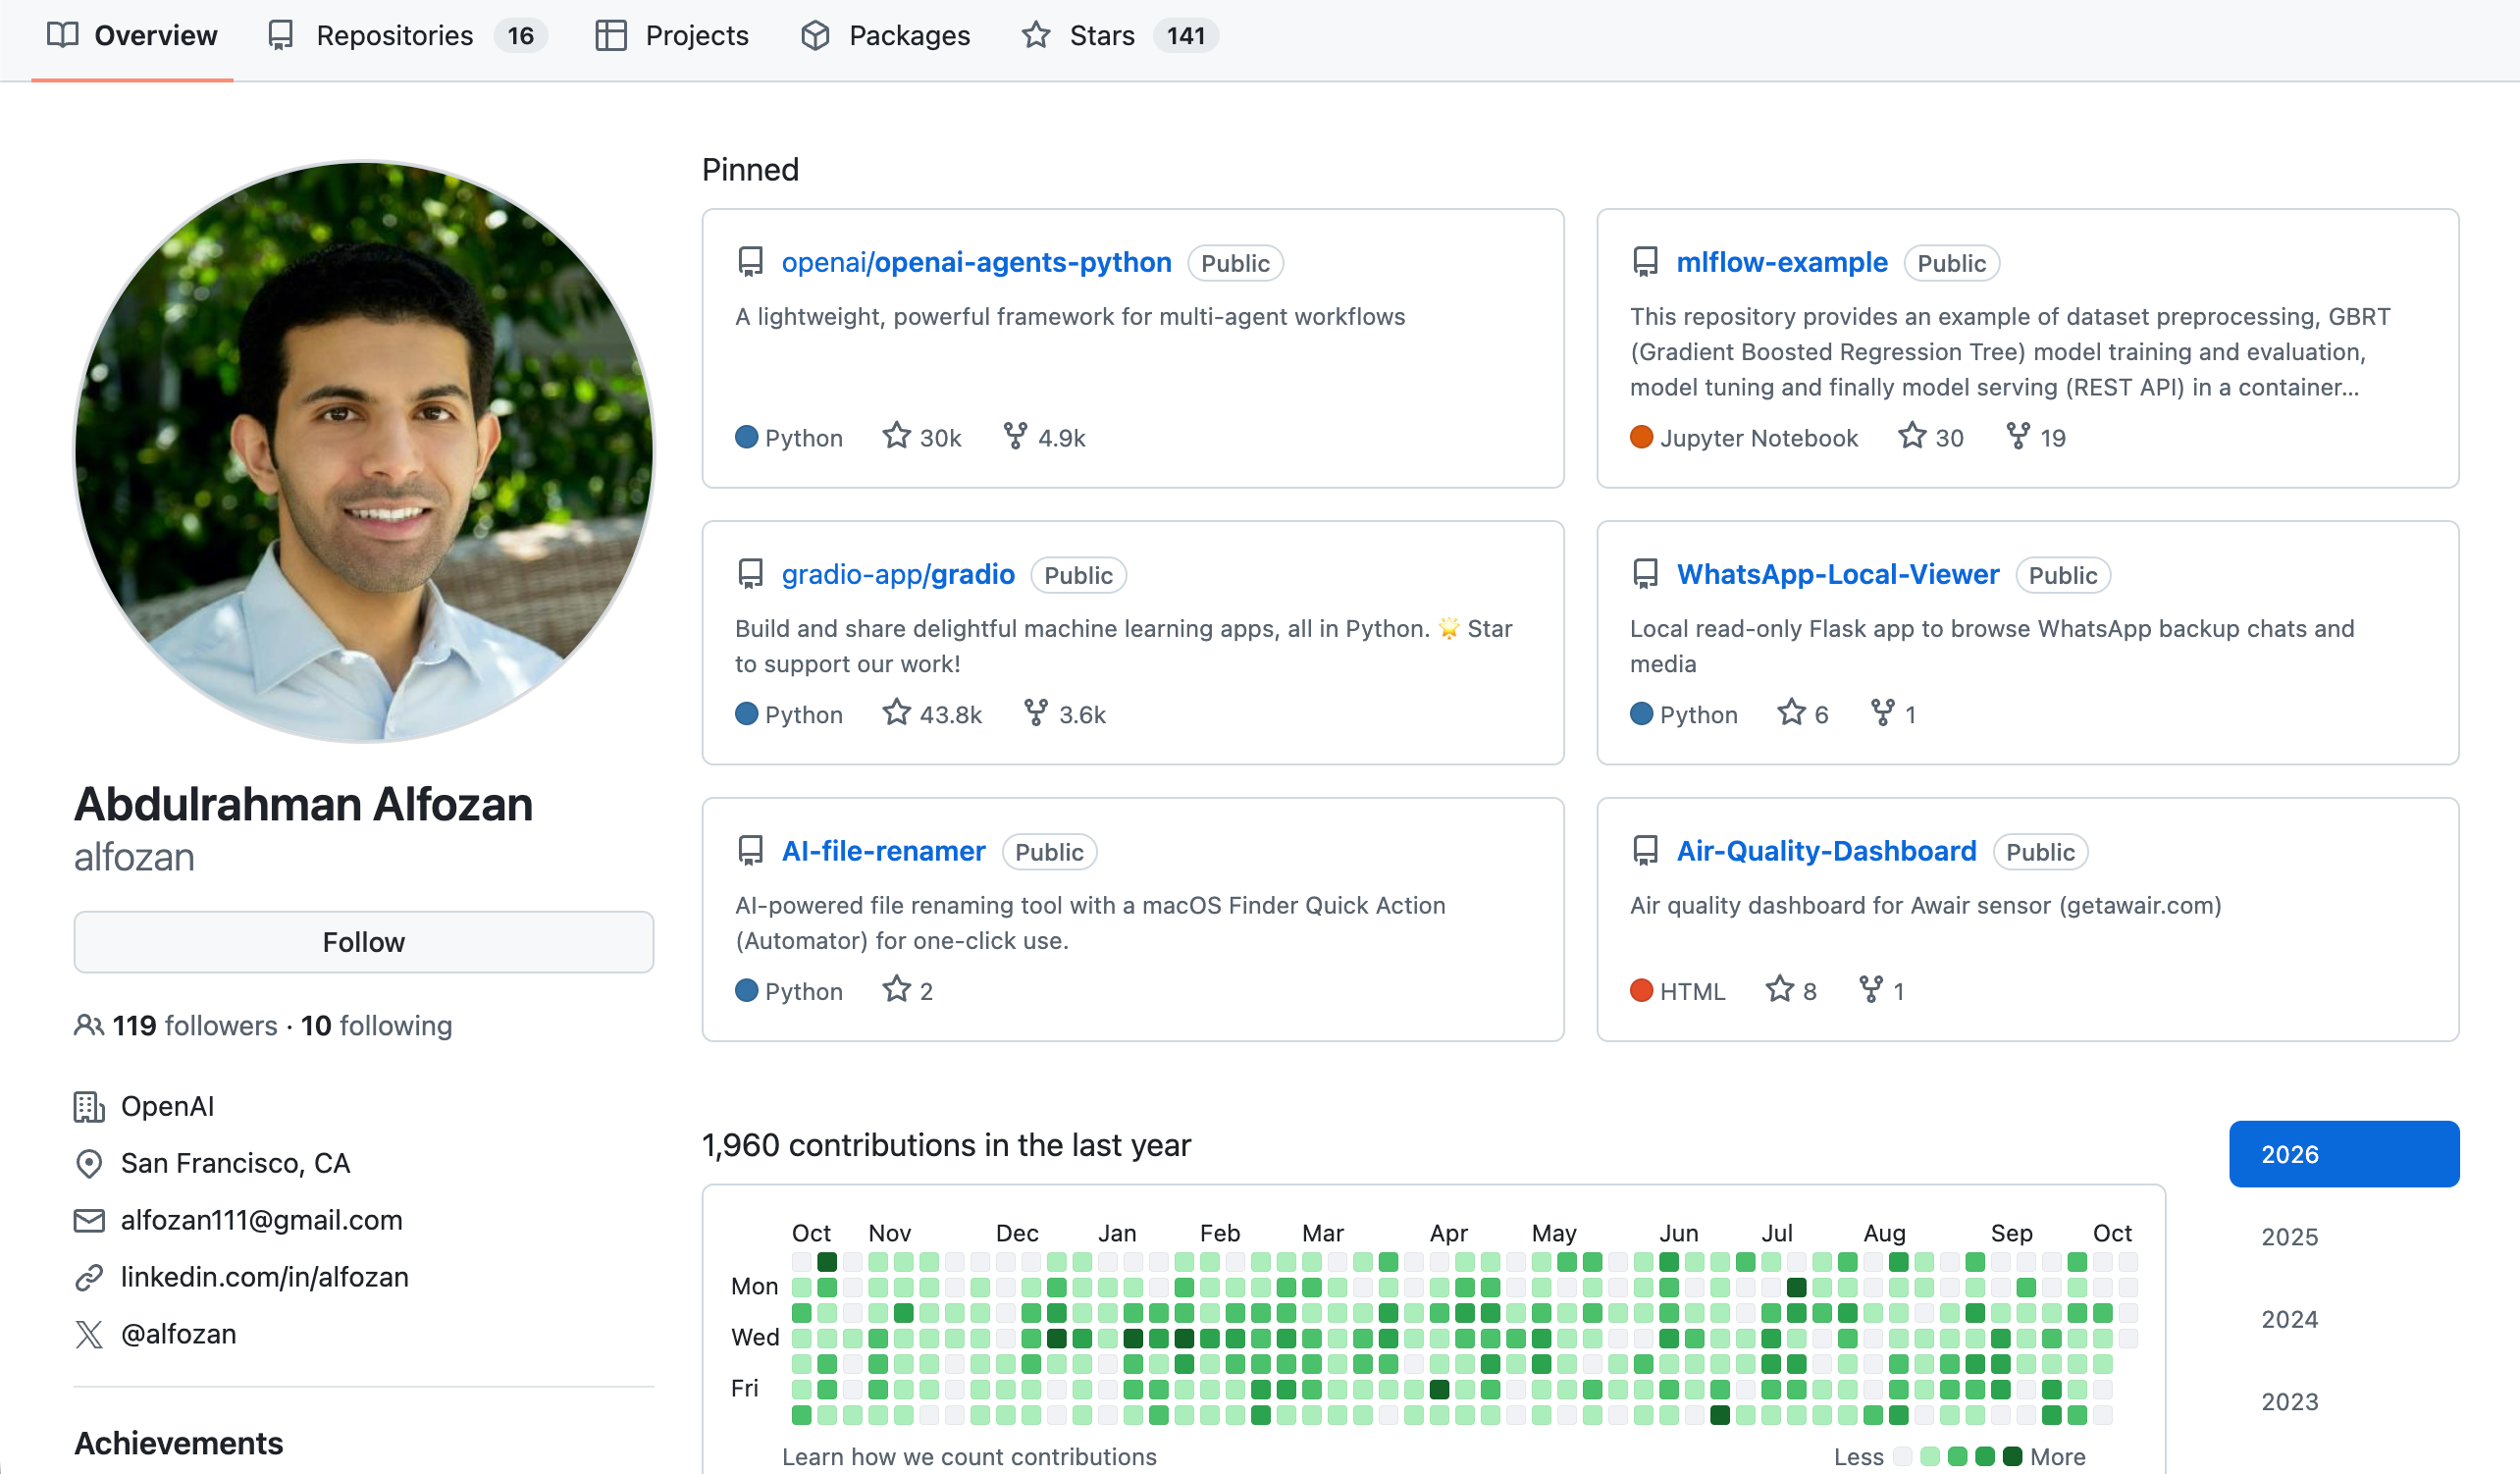The height and width of the screenshot is (1474, 2520).
Task: Select the 2026 contribution year
Action: tap(2344, 1154)
